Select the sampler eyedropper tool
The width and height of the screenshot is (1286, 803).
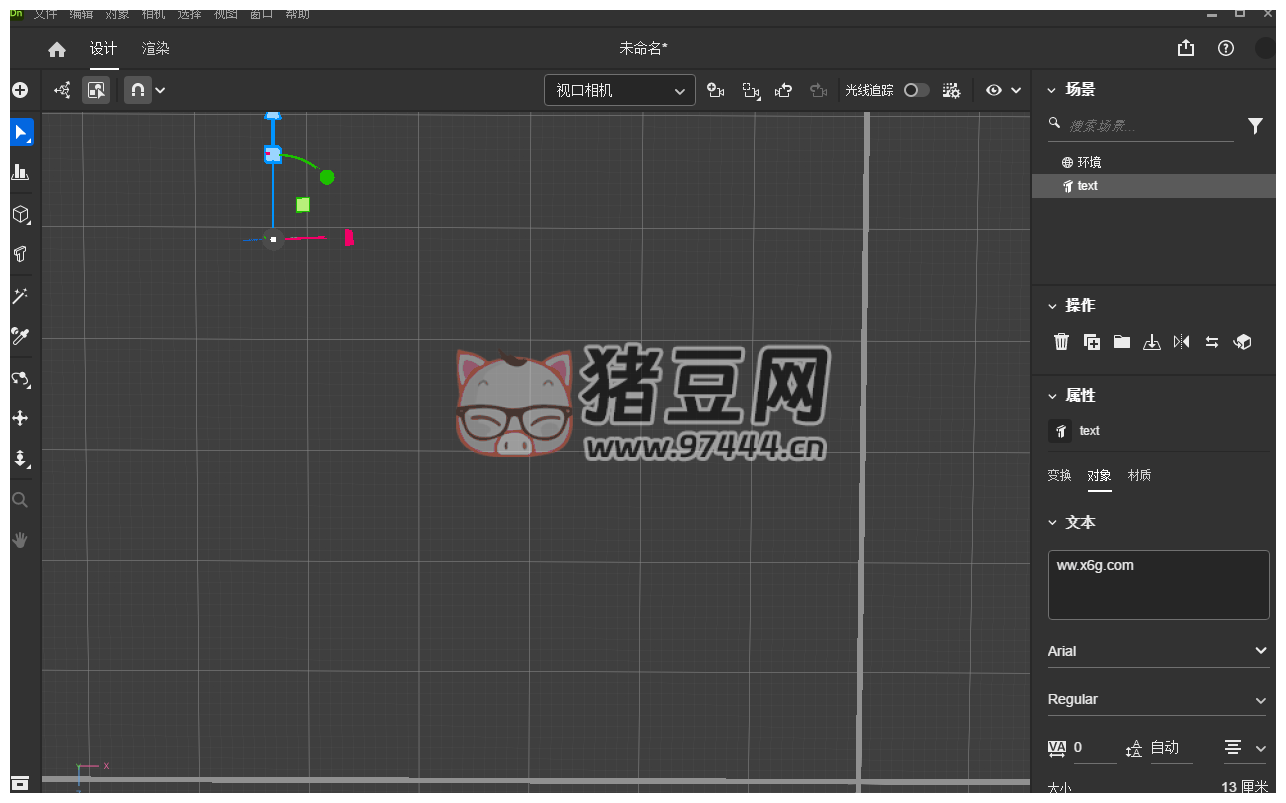20,336
